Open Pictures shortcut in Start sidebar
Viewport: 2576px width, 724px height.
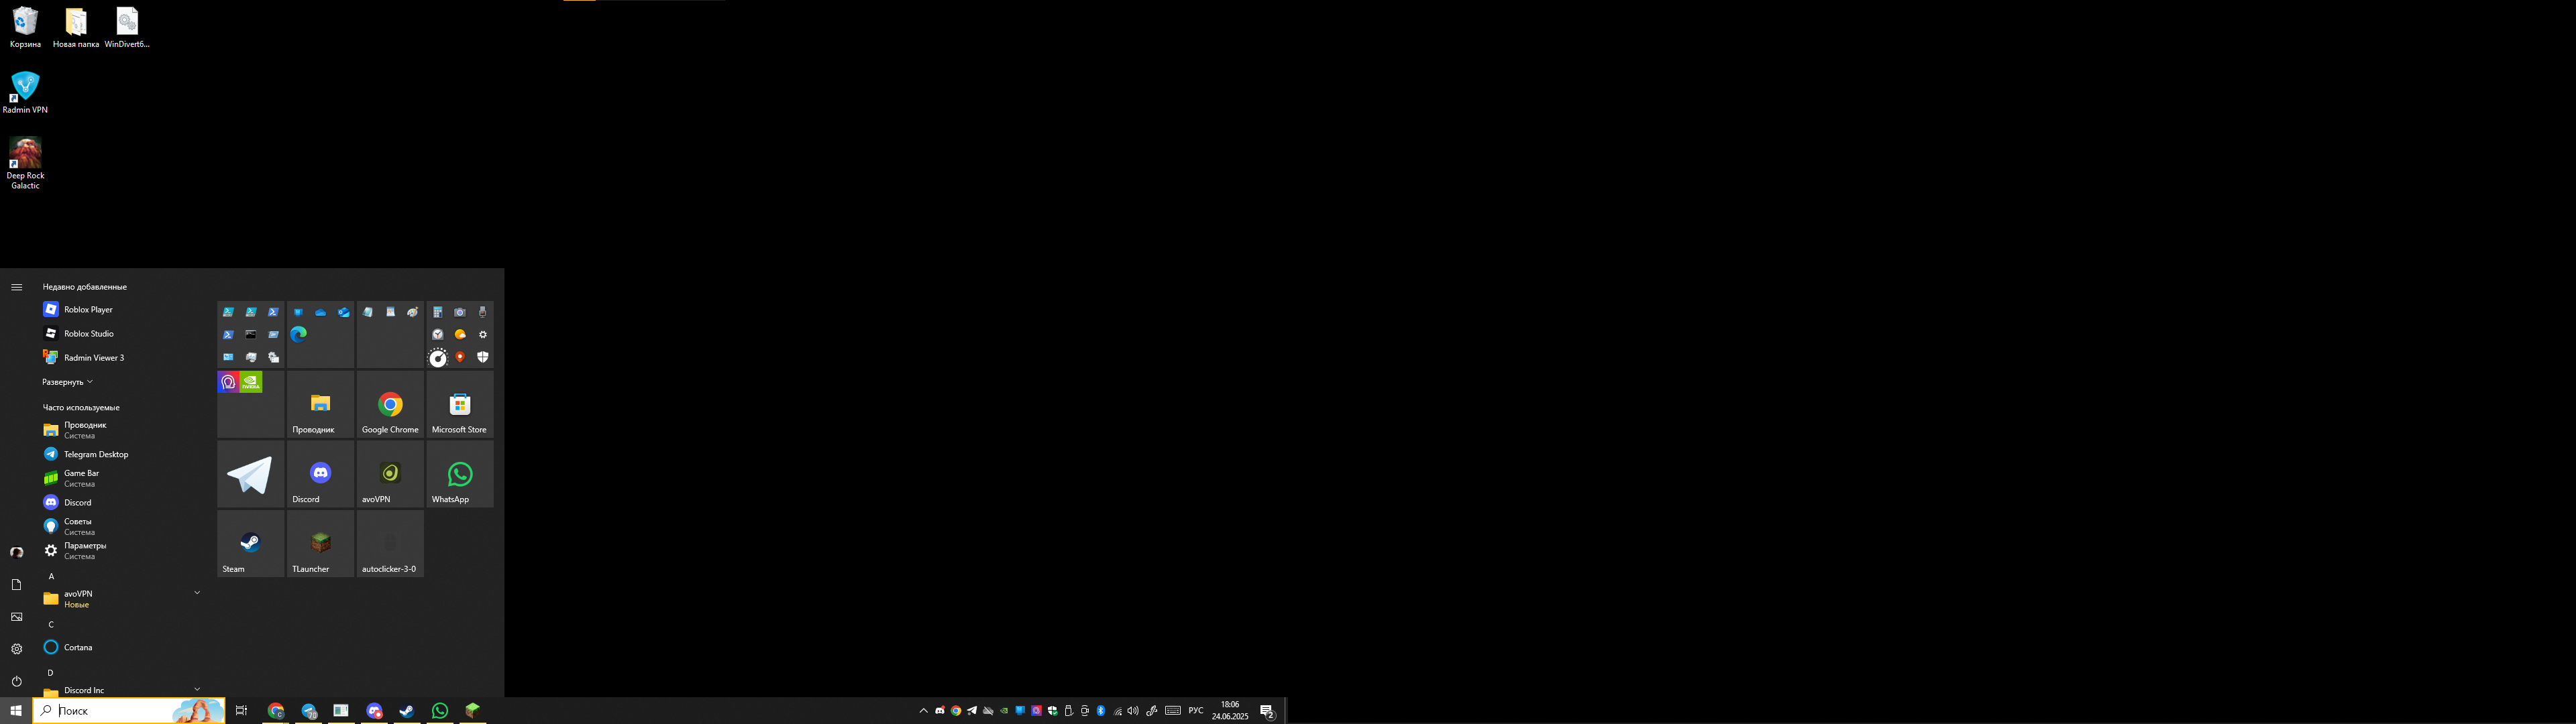coord(16,617)
